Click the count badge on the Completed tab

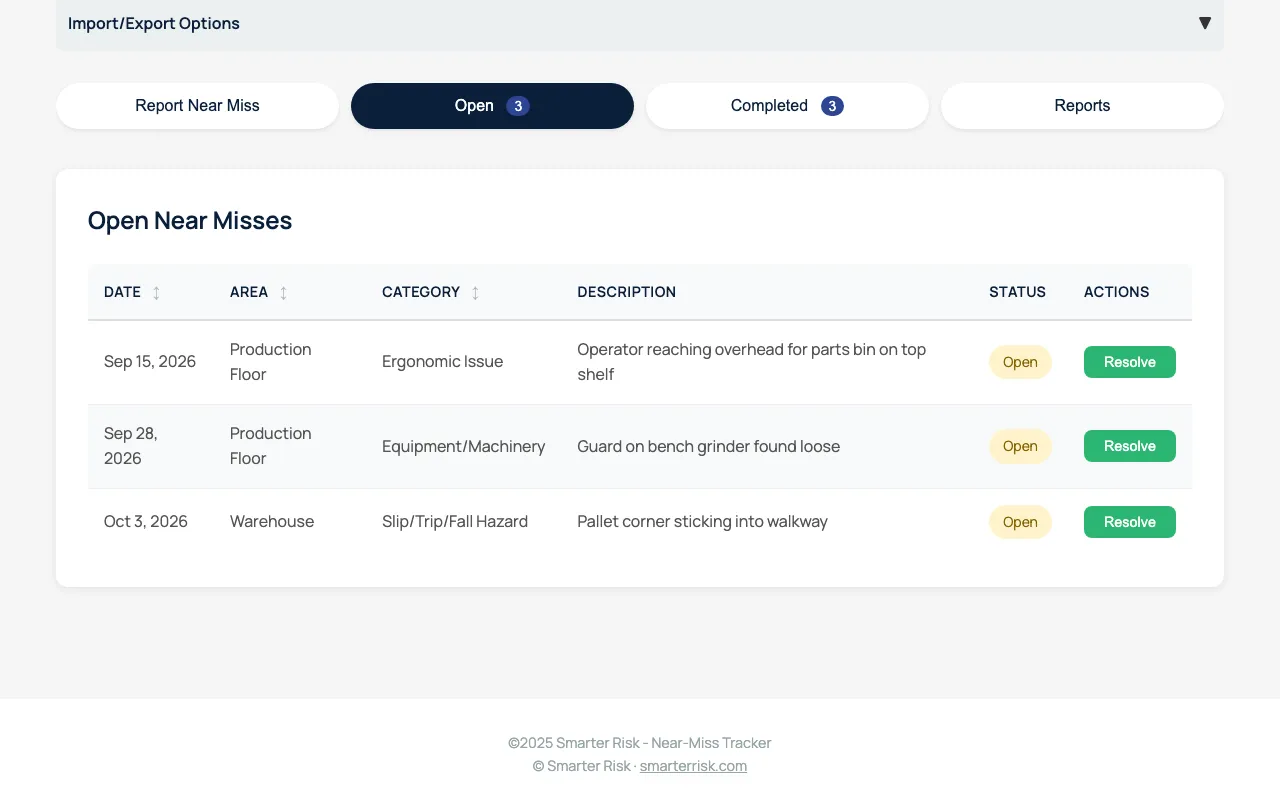(x=832, y=106)
